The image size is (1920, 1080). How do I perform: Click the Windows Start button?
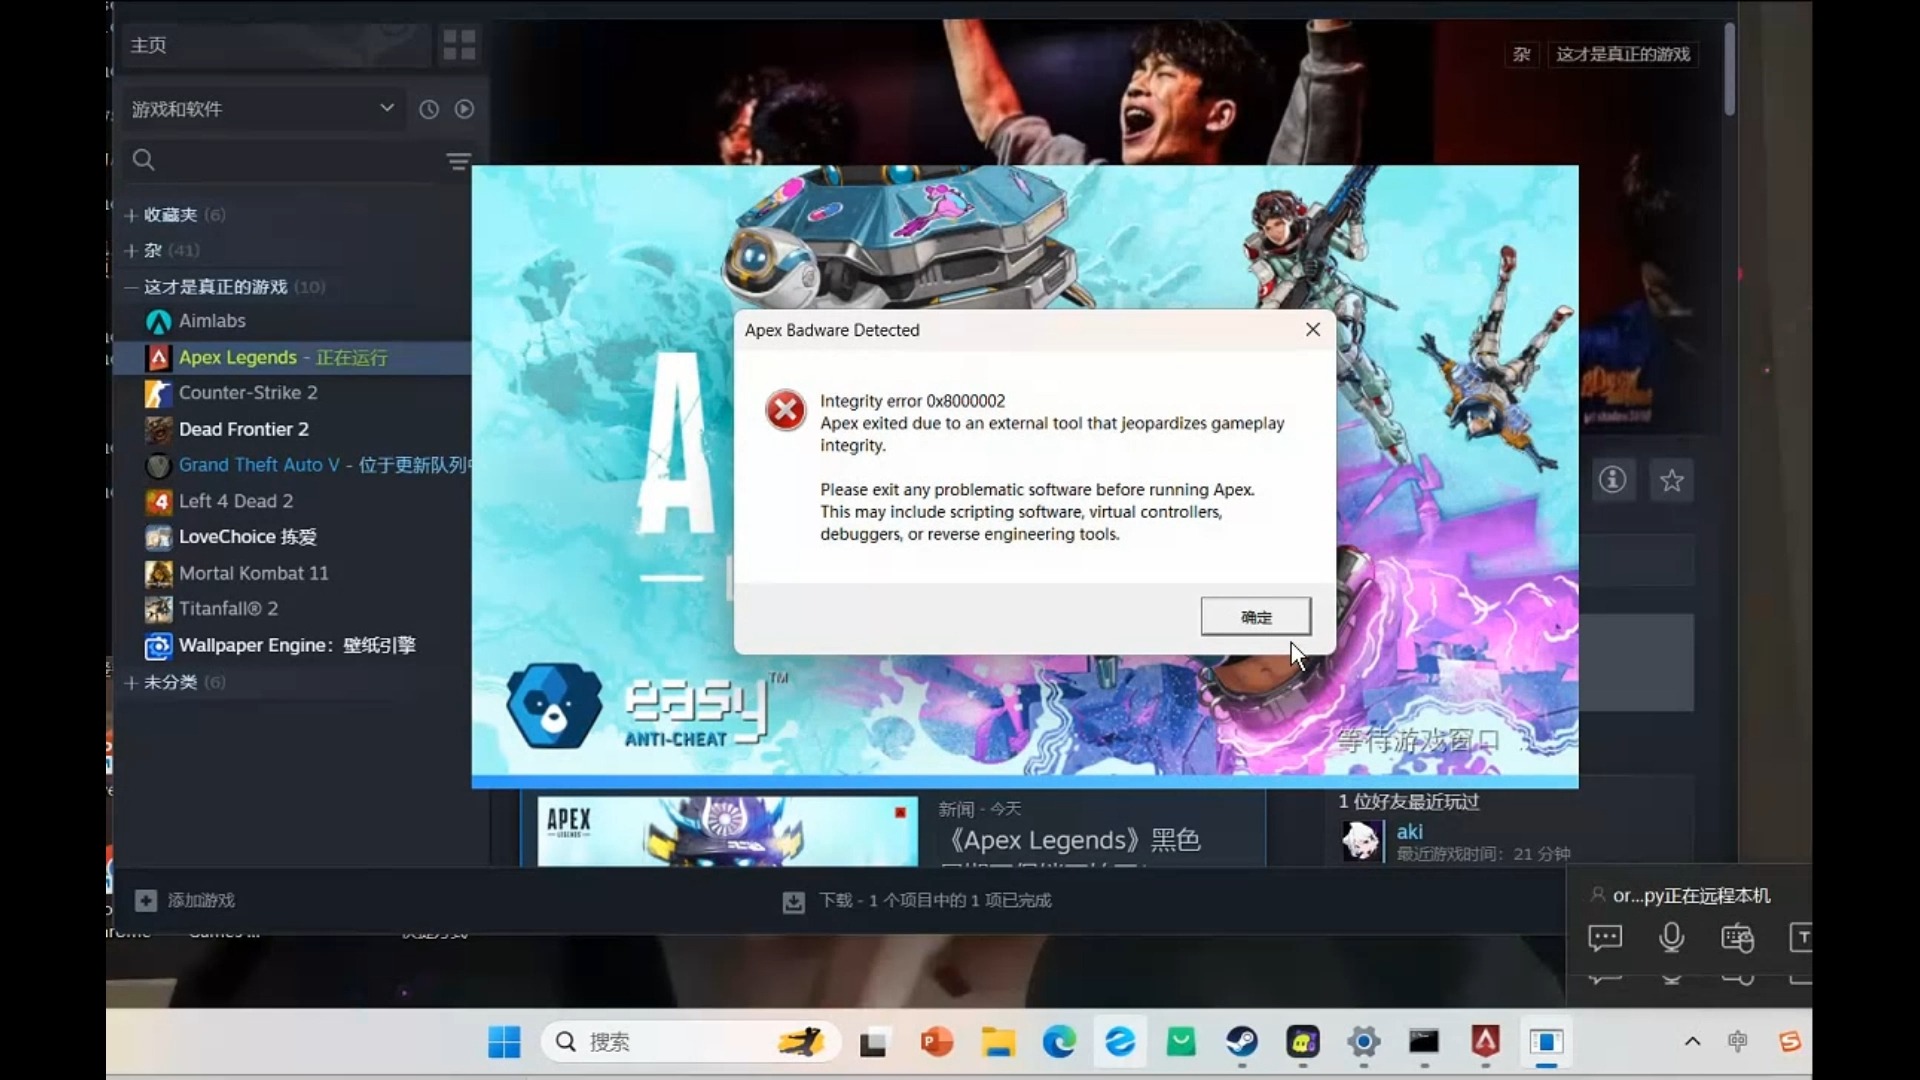[x=504, y=1042]
